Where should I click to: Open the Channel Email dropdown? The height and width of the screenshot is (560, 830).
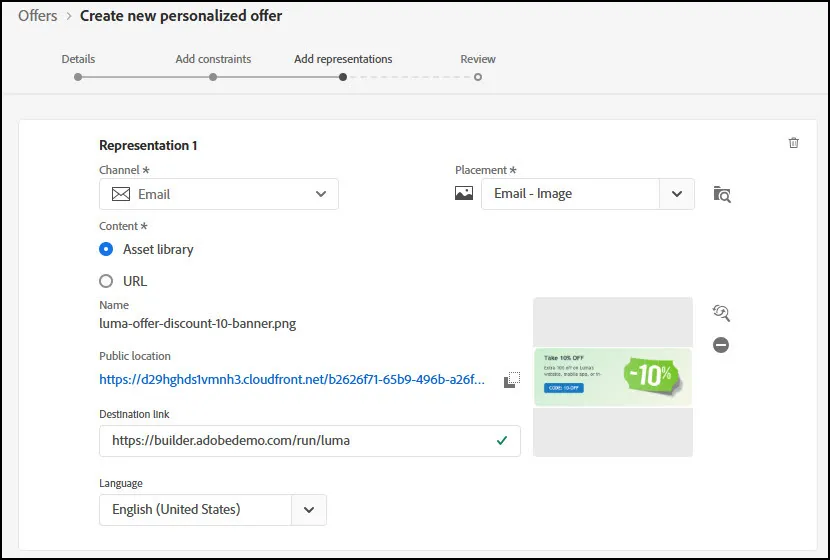point(219,194)
